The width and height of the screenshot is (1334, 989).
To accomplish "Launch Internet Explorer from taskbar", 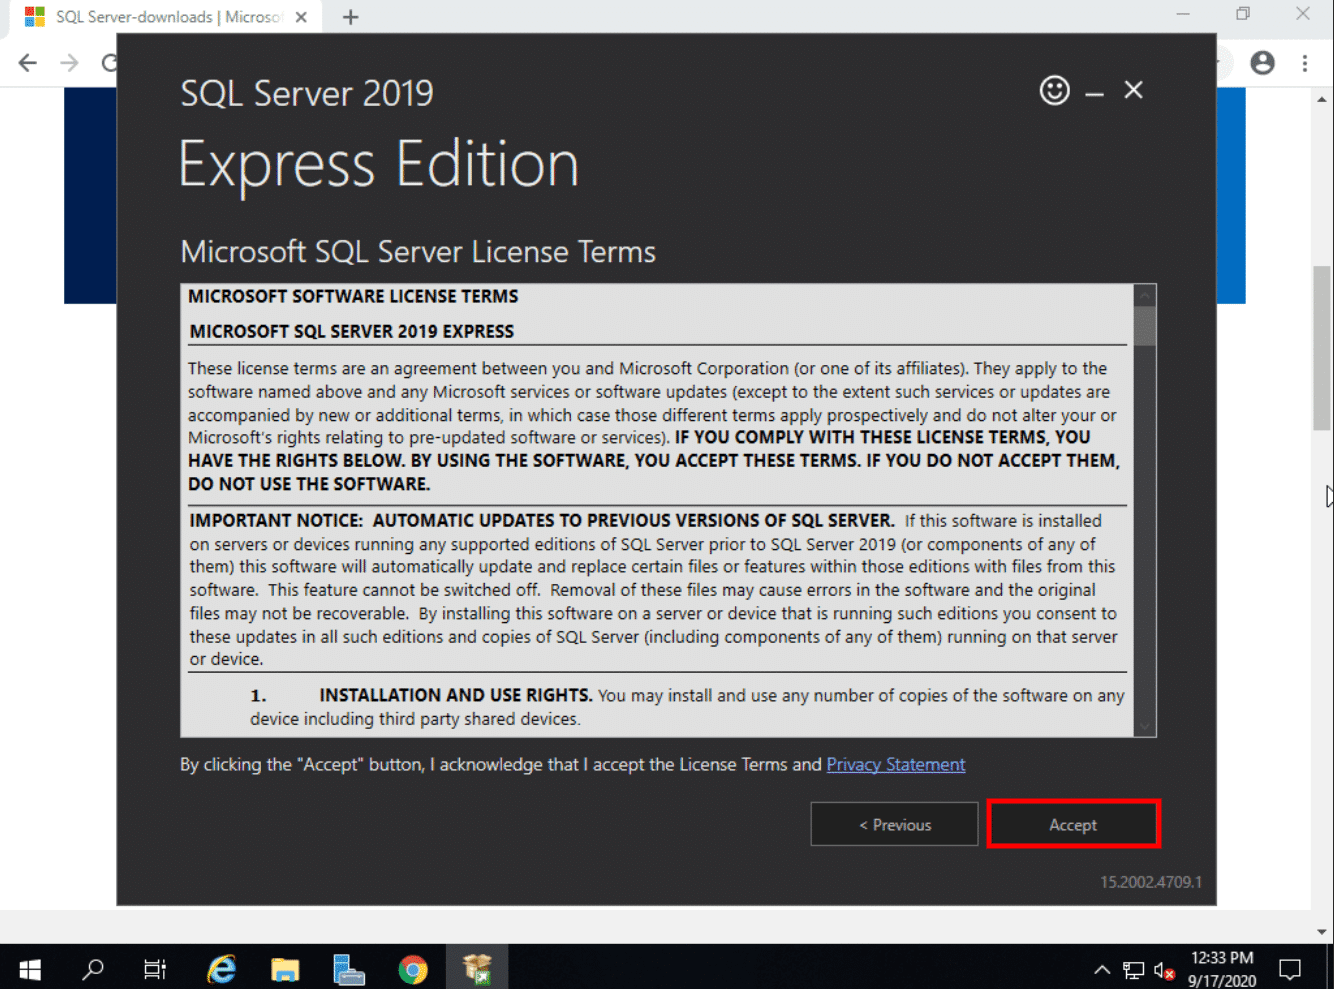I will coord(221,968).
